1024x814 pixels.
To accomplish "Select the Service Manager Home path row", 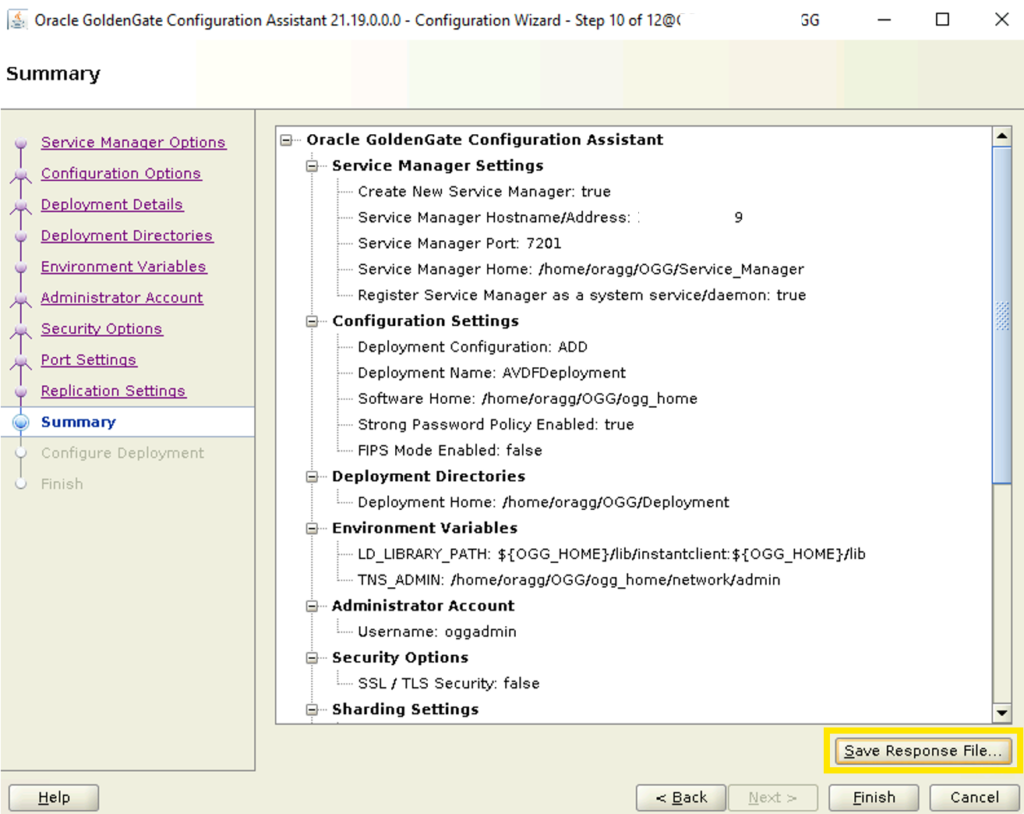I will point(581,269).
